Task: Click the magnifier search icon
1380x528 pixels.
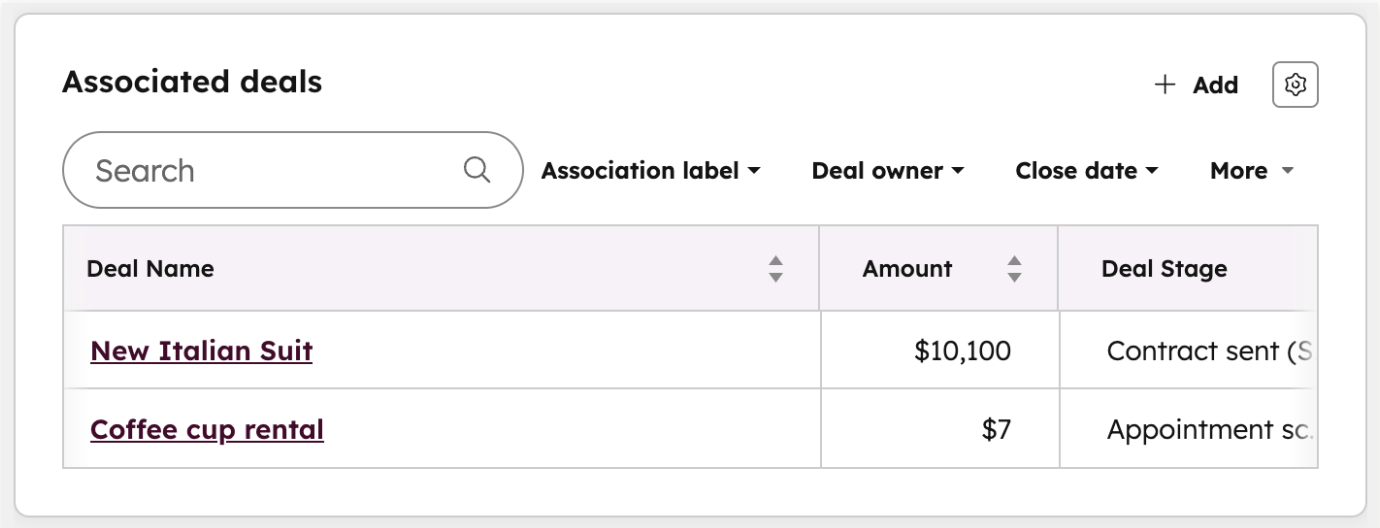Action: [x=477, y=170]
